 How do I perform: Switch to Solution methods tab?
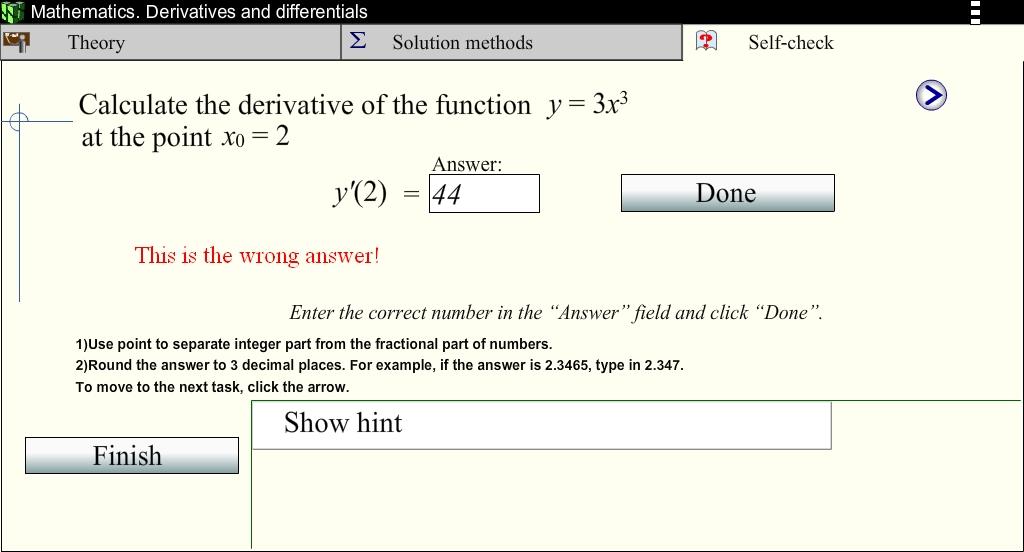pyautogui.click(x=511, y=42)
